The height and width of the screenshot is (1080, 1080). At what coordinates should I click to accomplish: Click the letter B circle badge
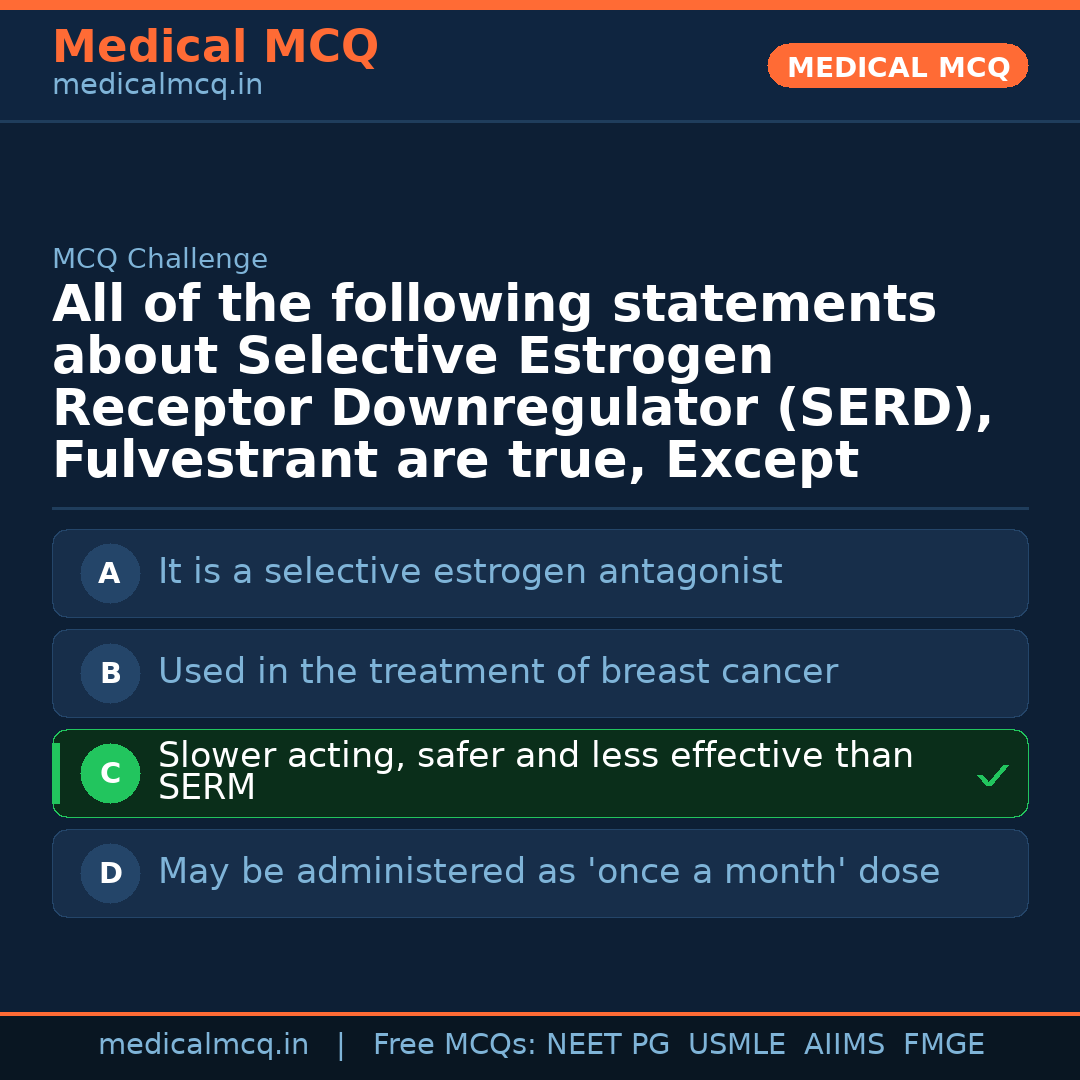tap(110, 673)
